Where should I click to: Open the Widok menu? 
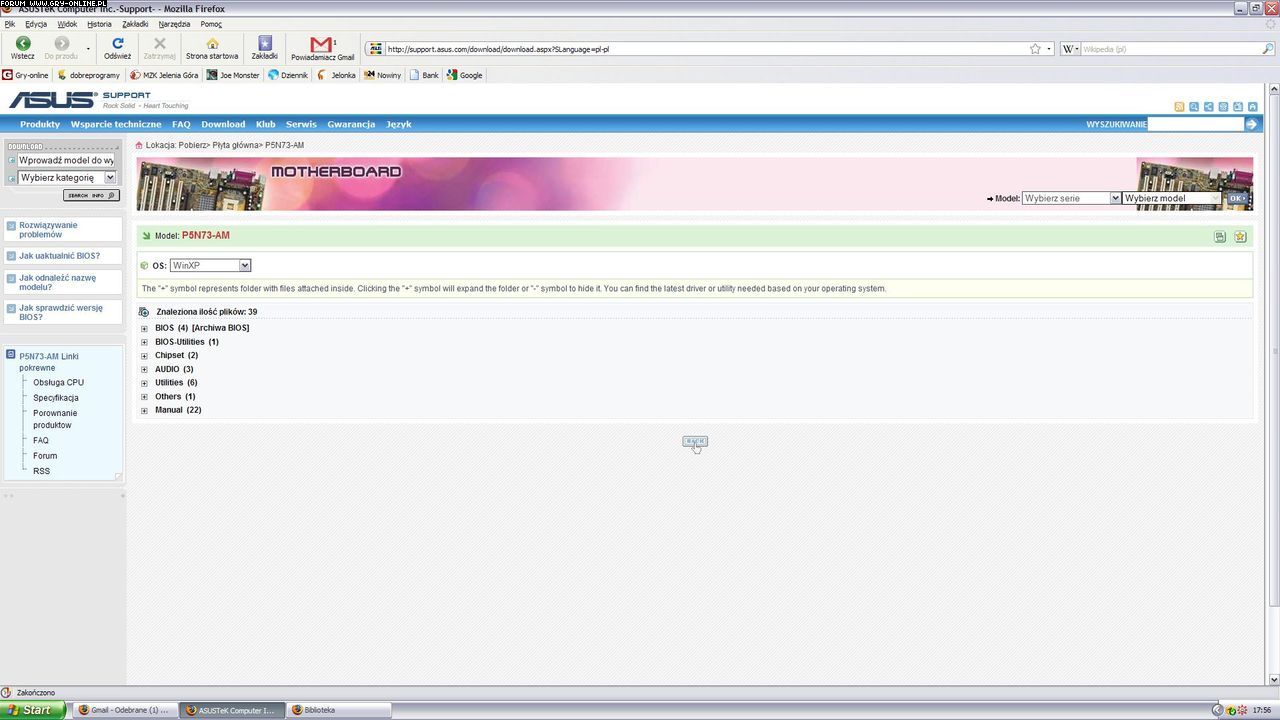[x=67, y=24]
